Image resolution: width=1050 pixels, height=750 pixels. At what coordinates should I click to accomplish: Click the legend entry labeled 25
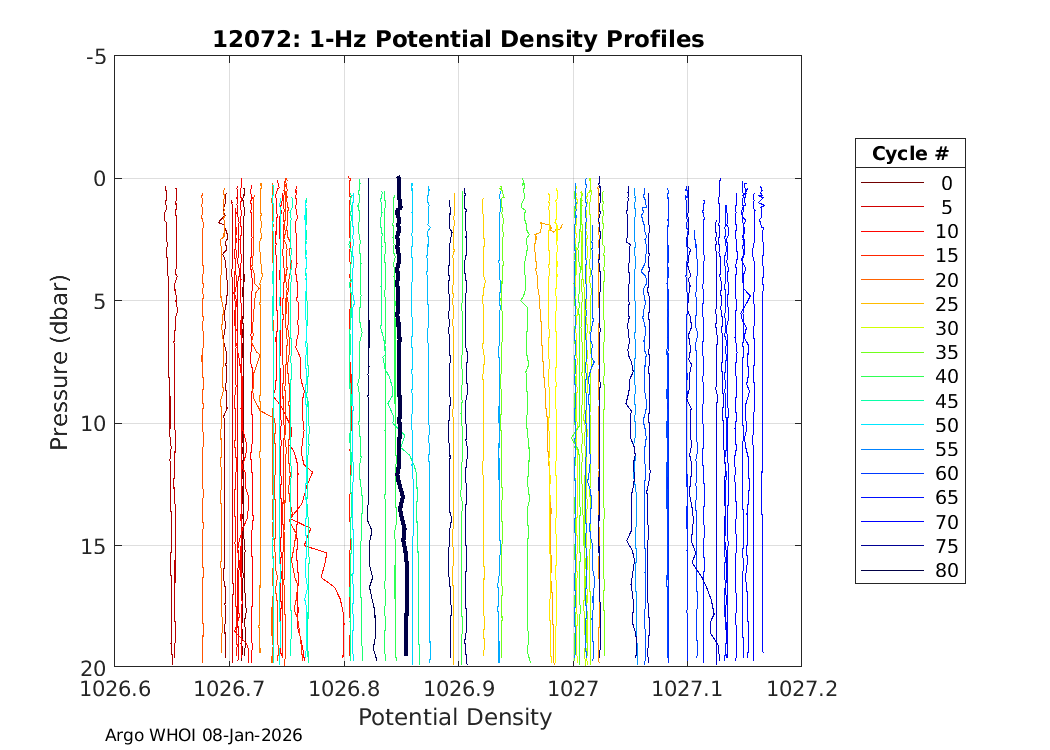click(946, 304)
